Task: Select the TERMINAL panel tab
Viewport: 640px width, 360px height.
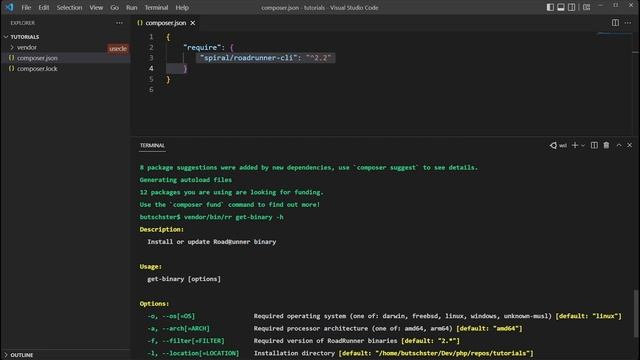Action: click(152, 145)
